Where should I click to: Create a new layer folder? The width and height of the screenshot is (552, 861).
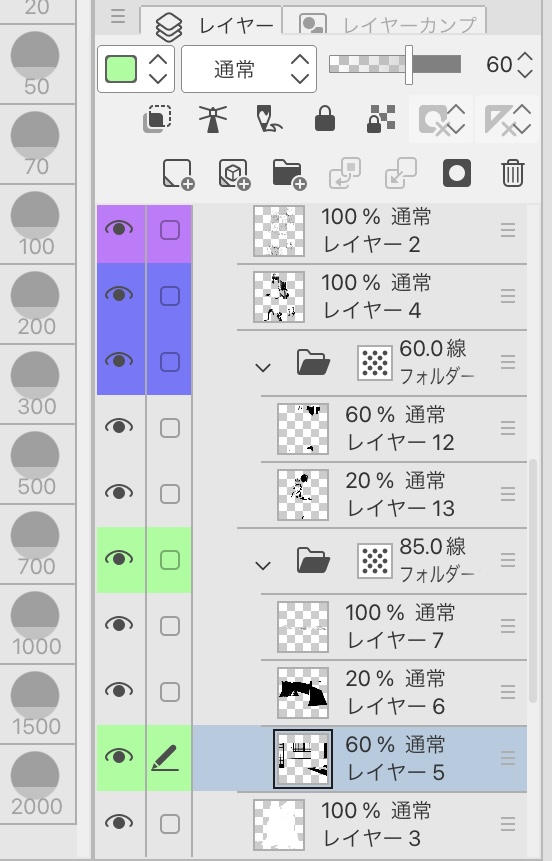point(289,174)
